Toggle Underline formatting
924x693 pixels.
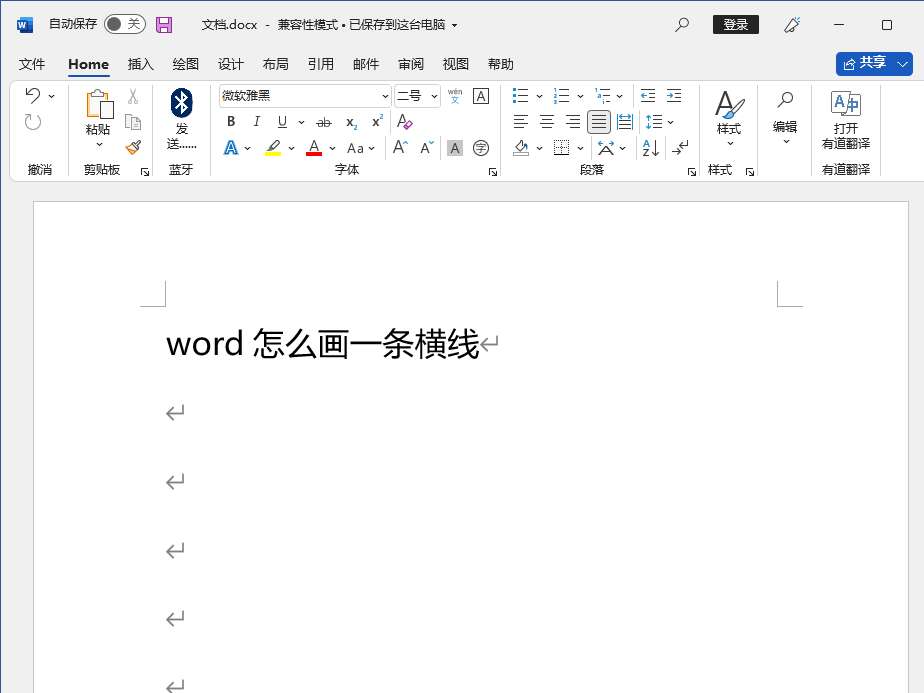282,121
